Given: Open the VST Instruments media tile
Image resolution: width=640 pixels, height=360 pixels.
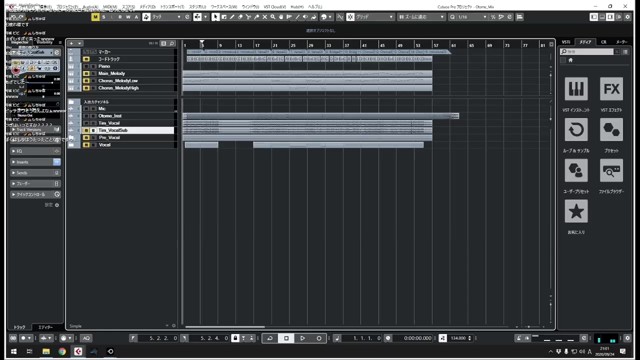Looking at the screenshot, I should [x=576, y=89].
